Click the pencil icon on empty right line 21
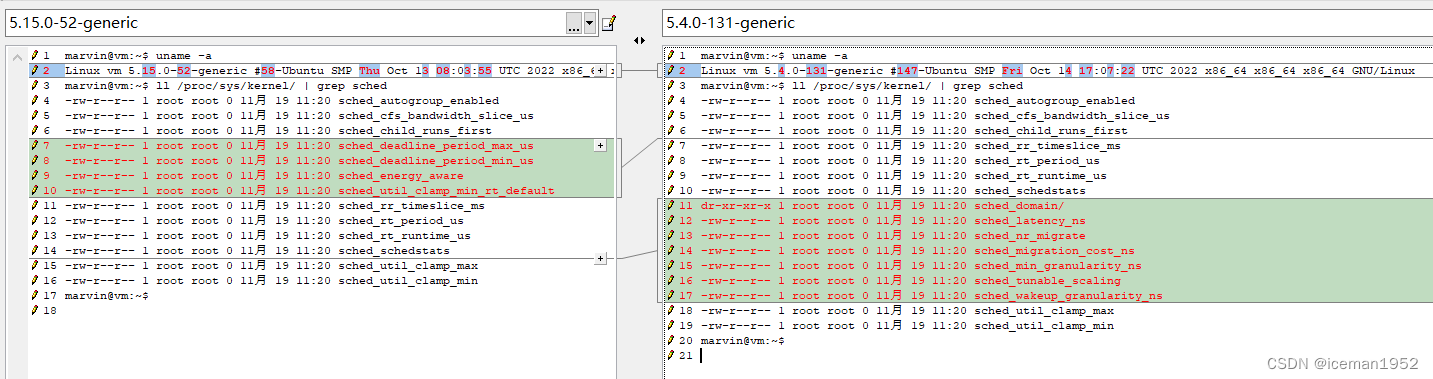This screenshot has width=1433, height=379. [671, 356]
